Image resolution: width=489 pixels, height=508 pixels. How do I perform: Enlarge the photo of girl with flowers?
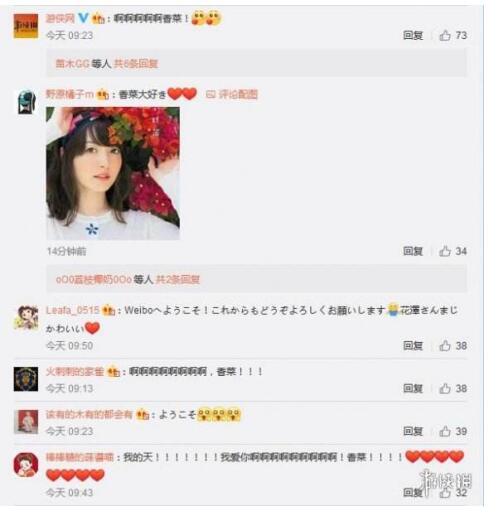pyautogui.click(x=113, y=173)
